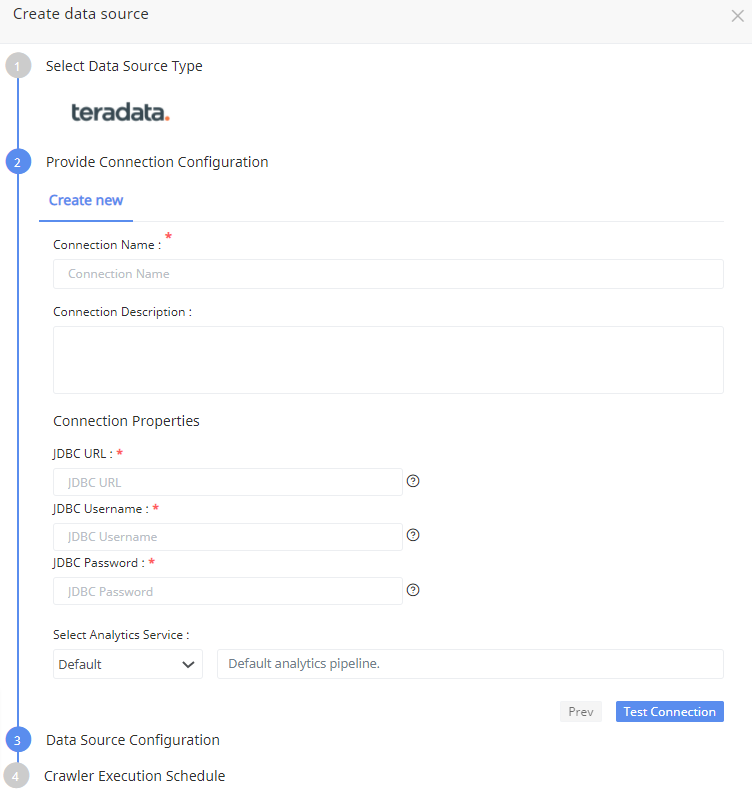The height and width of the screenshot is (797, 752).
Task: Click step 4 circle indicator
Action: [15, 776]
